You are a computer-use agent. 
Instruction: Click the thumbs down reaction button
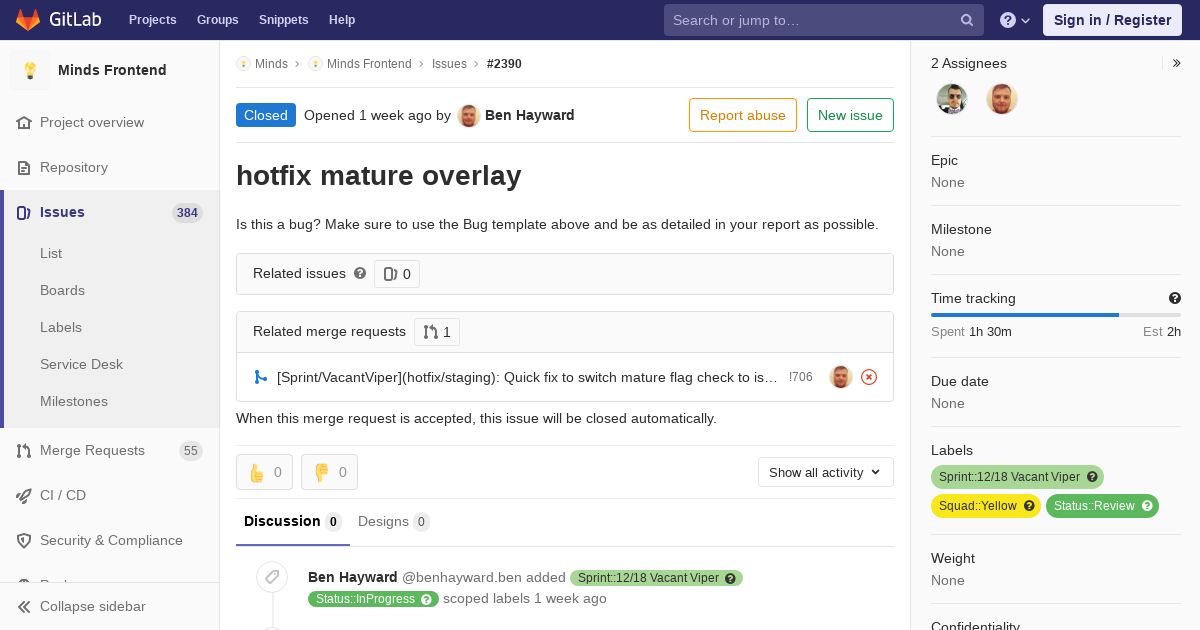pyautogui.click(x=329, y=472)
